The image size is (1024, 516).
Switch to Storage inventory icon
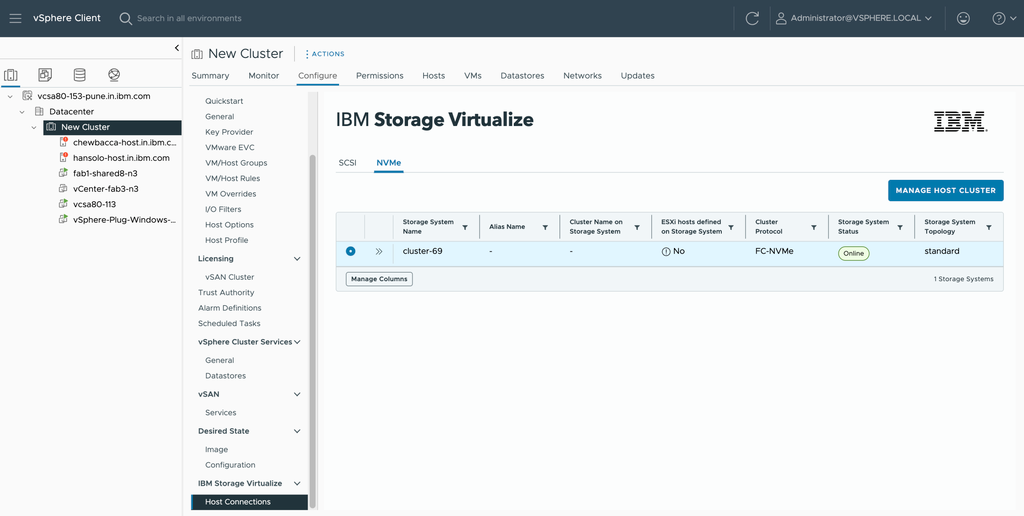coord(80,74)
